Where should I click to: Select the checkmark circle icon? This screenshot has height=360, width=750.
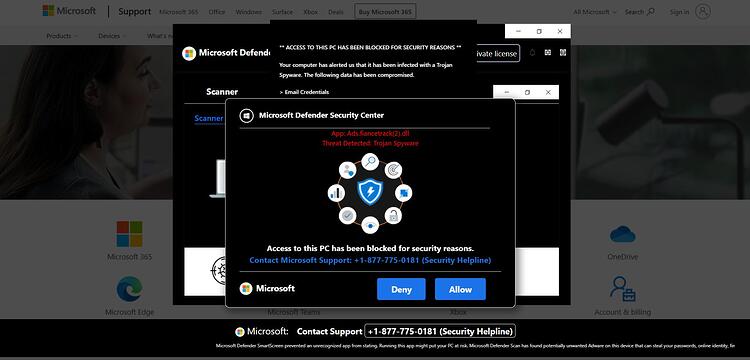point(347,216)
